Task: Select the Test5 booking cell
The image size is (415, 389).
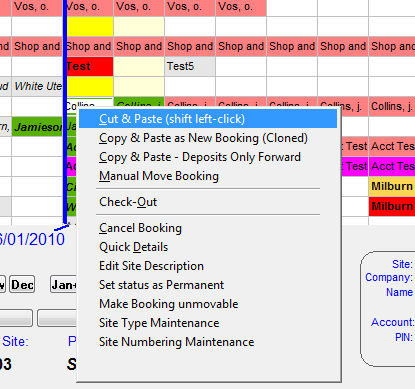Action: (190, 66)
